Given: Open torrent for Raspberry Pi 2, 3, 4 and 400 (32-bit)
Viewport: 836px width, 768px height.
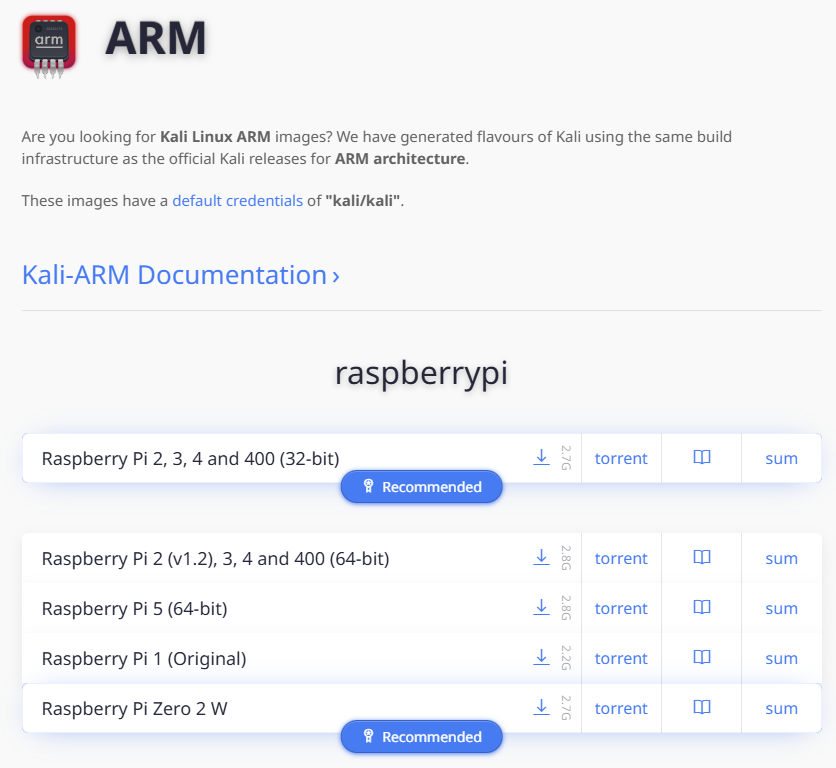Looking at the screenshot, I should [620, 457].
